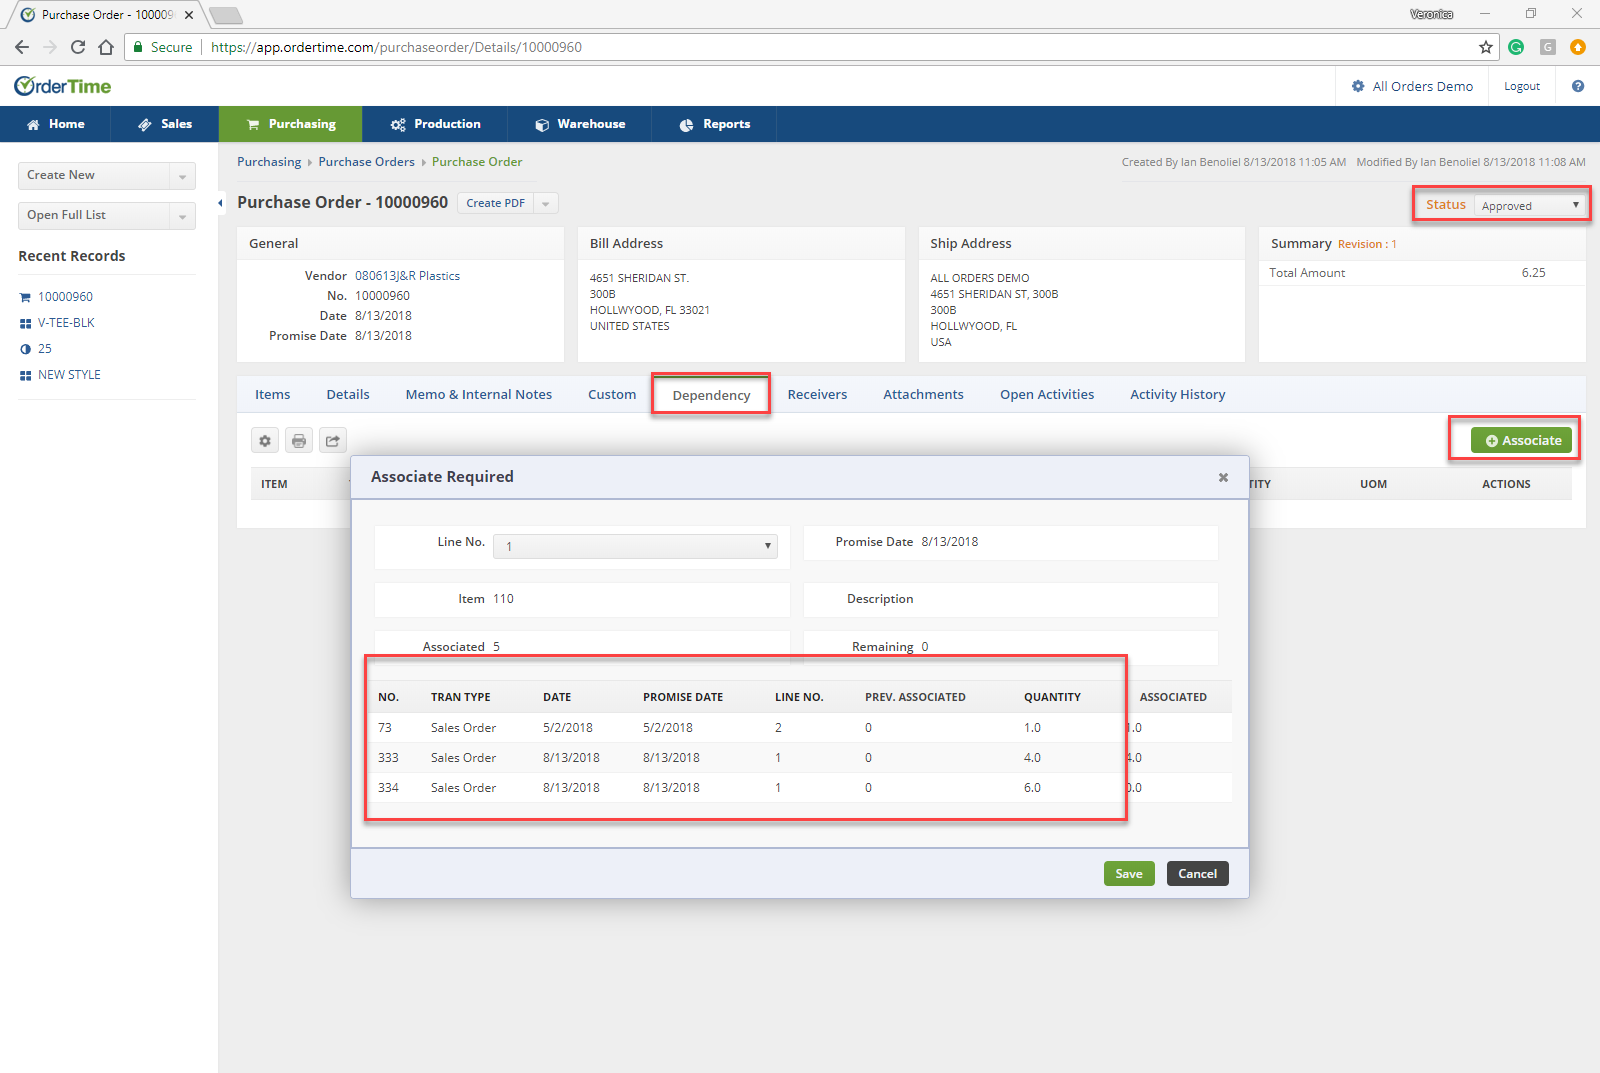Open recent record 10000960
Screen dimensions: 1600x1073
tap(65, 297)
